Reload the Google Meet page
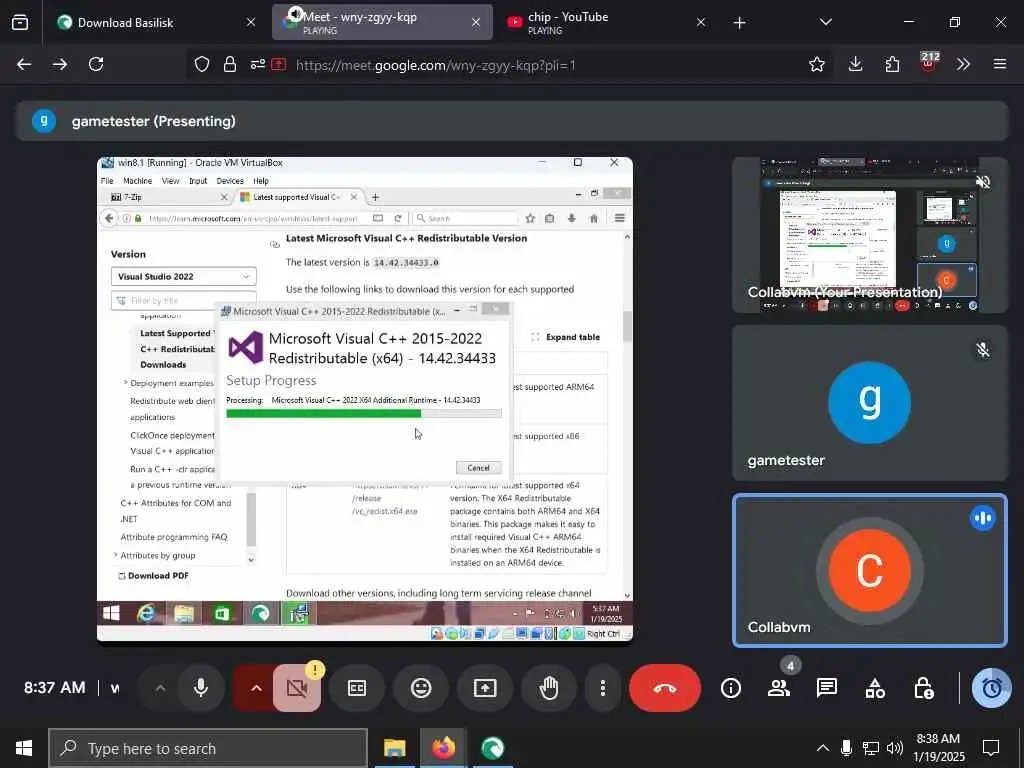Screen dimensions: 1024x768 pos(96,64)
